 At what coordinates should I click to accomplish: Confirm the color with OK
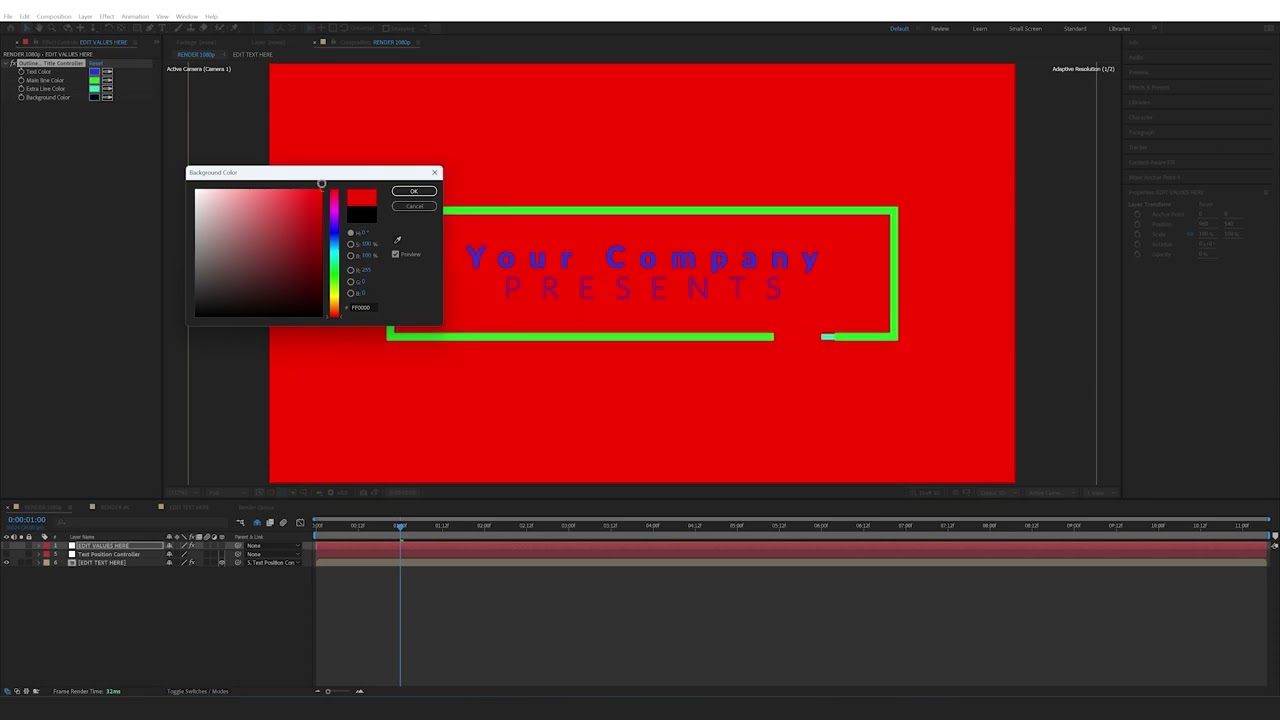click(414, 191)
